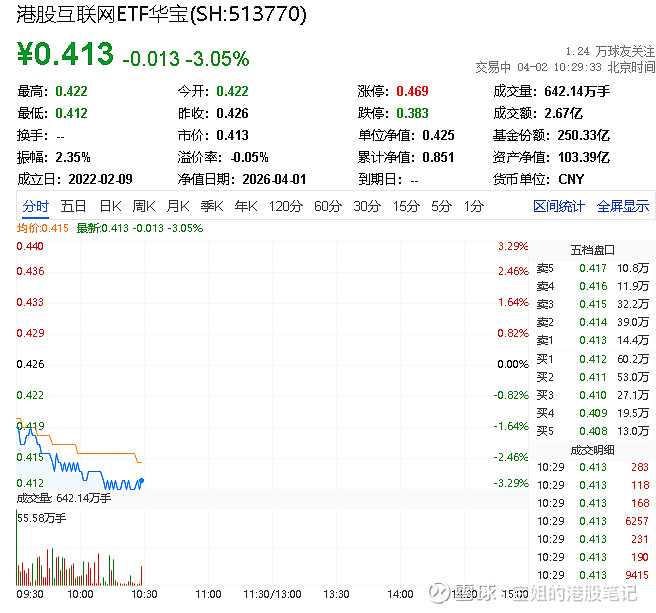The image size is (656, 613).
Task: Open the 周K chart tab
Action: pyautogui.click(x=144, y=206)
